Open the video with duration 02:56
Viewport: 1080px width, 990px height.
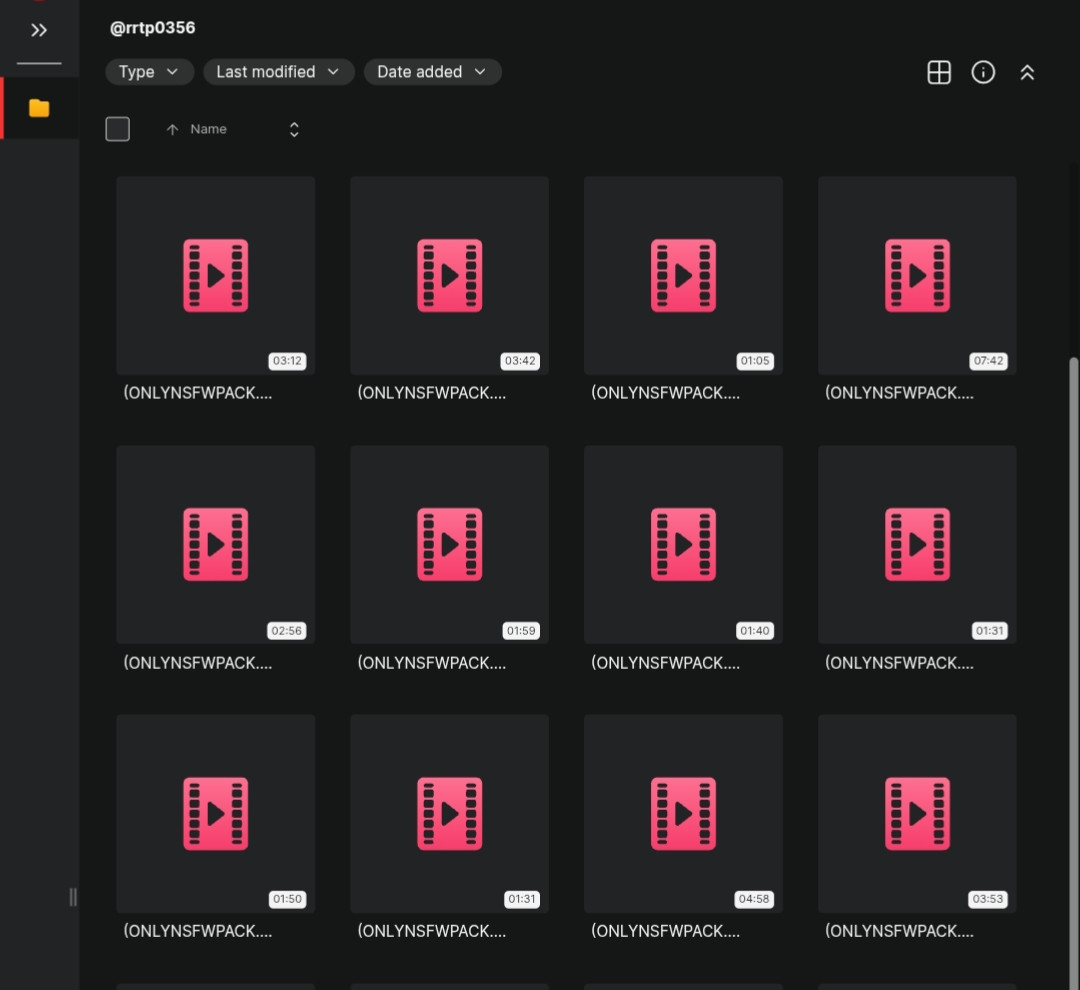pos(216,545)
